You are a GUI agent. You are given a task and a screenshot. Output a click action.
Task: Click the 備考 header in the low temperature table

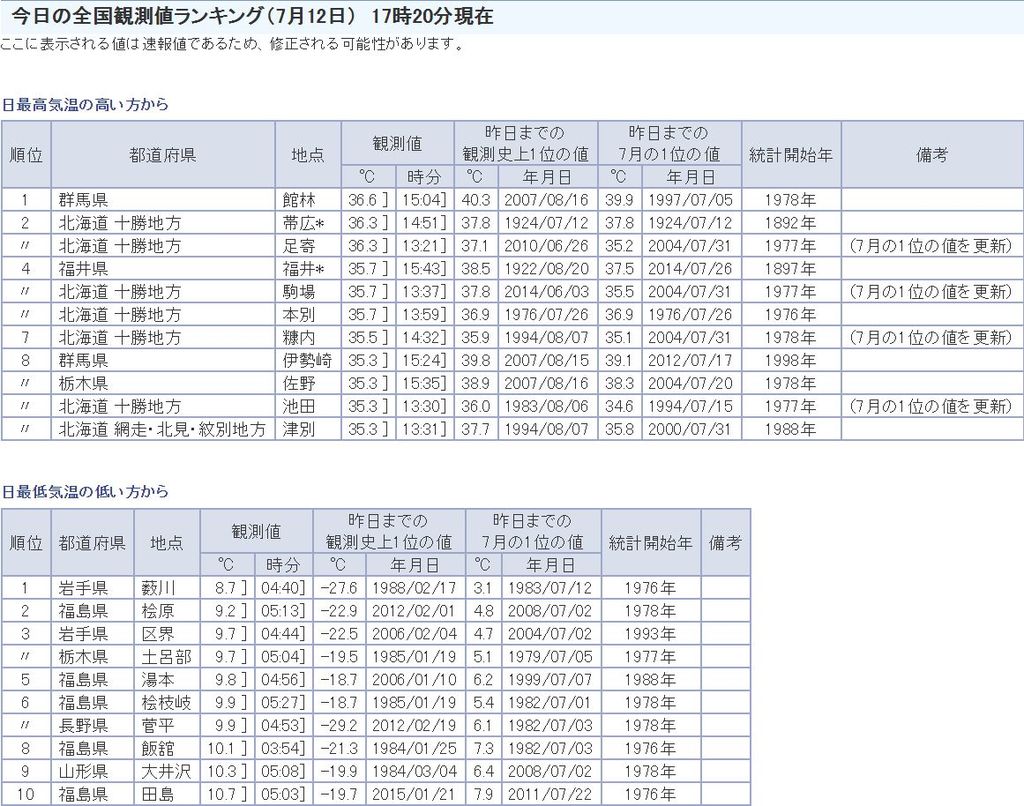(x=725, y=543)
